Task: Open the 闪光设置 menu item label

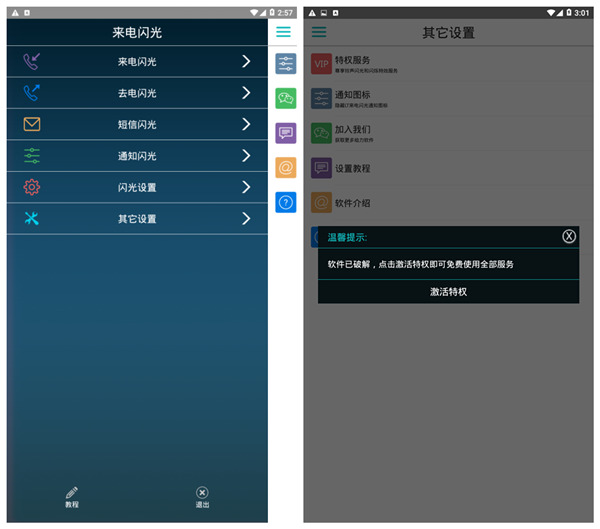Action: point(137,188)
